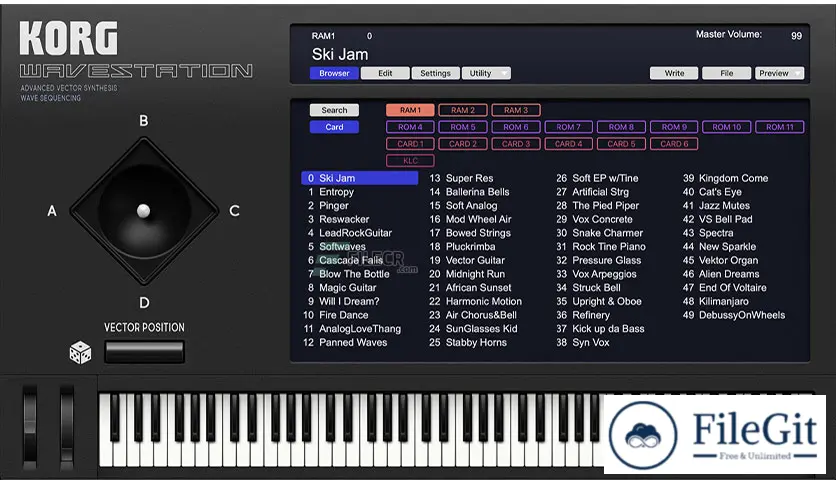Select the ROM 5 bank
The height and width of the screenshot is (484, 836).
[x=463, y=127]
